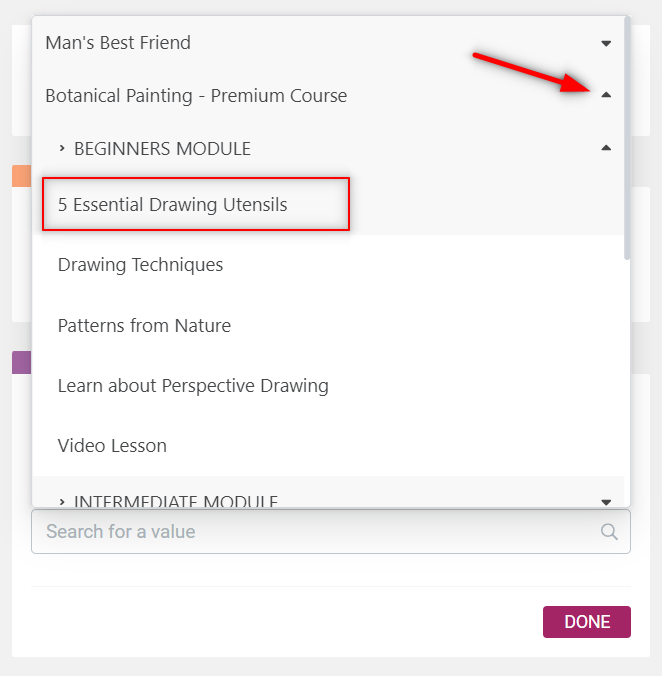Pick the Patterns from Nature lesson
The height and width of the screenshot is (676, 662).
(x=144, y=326)
